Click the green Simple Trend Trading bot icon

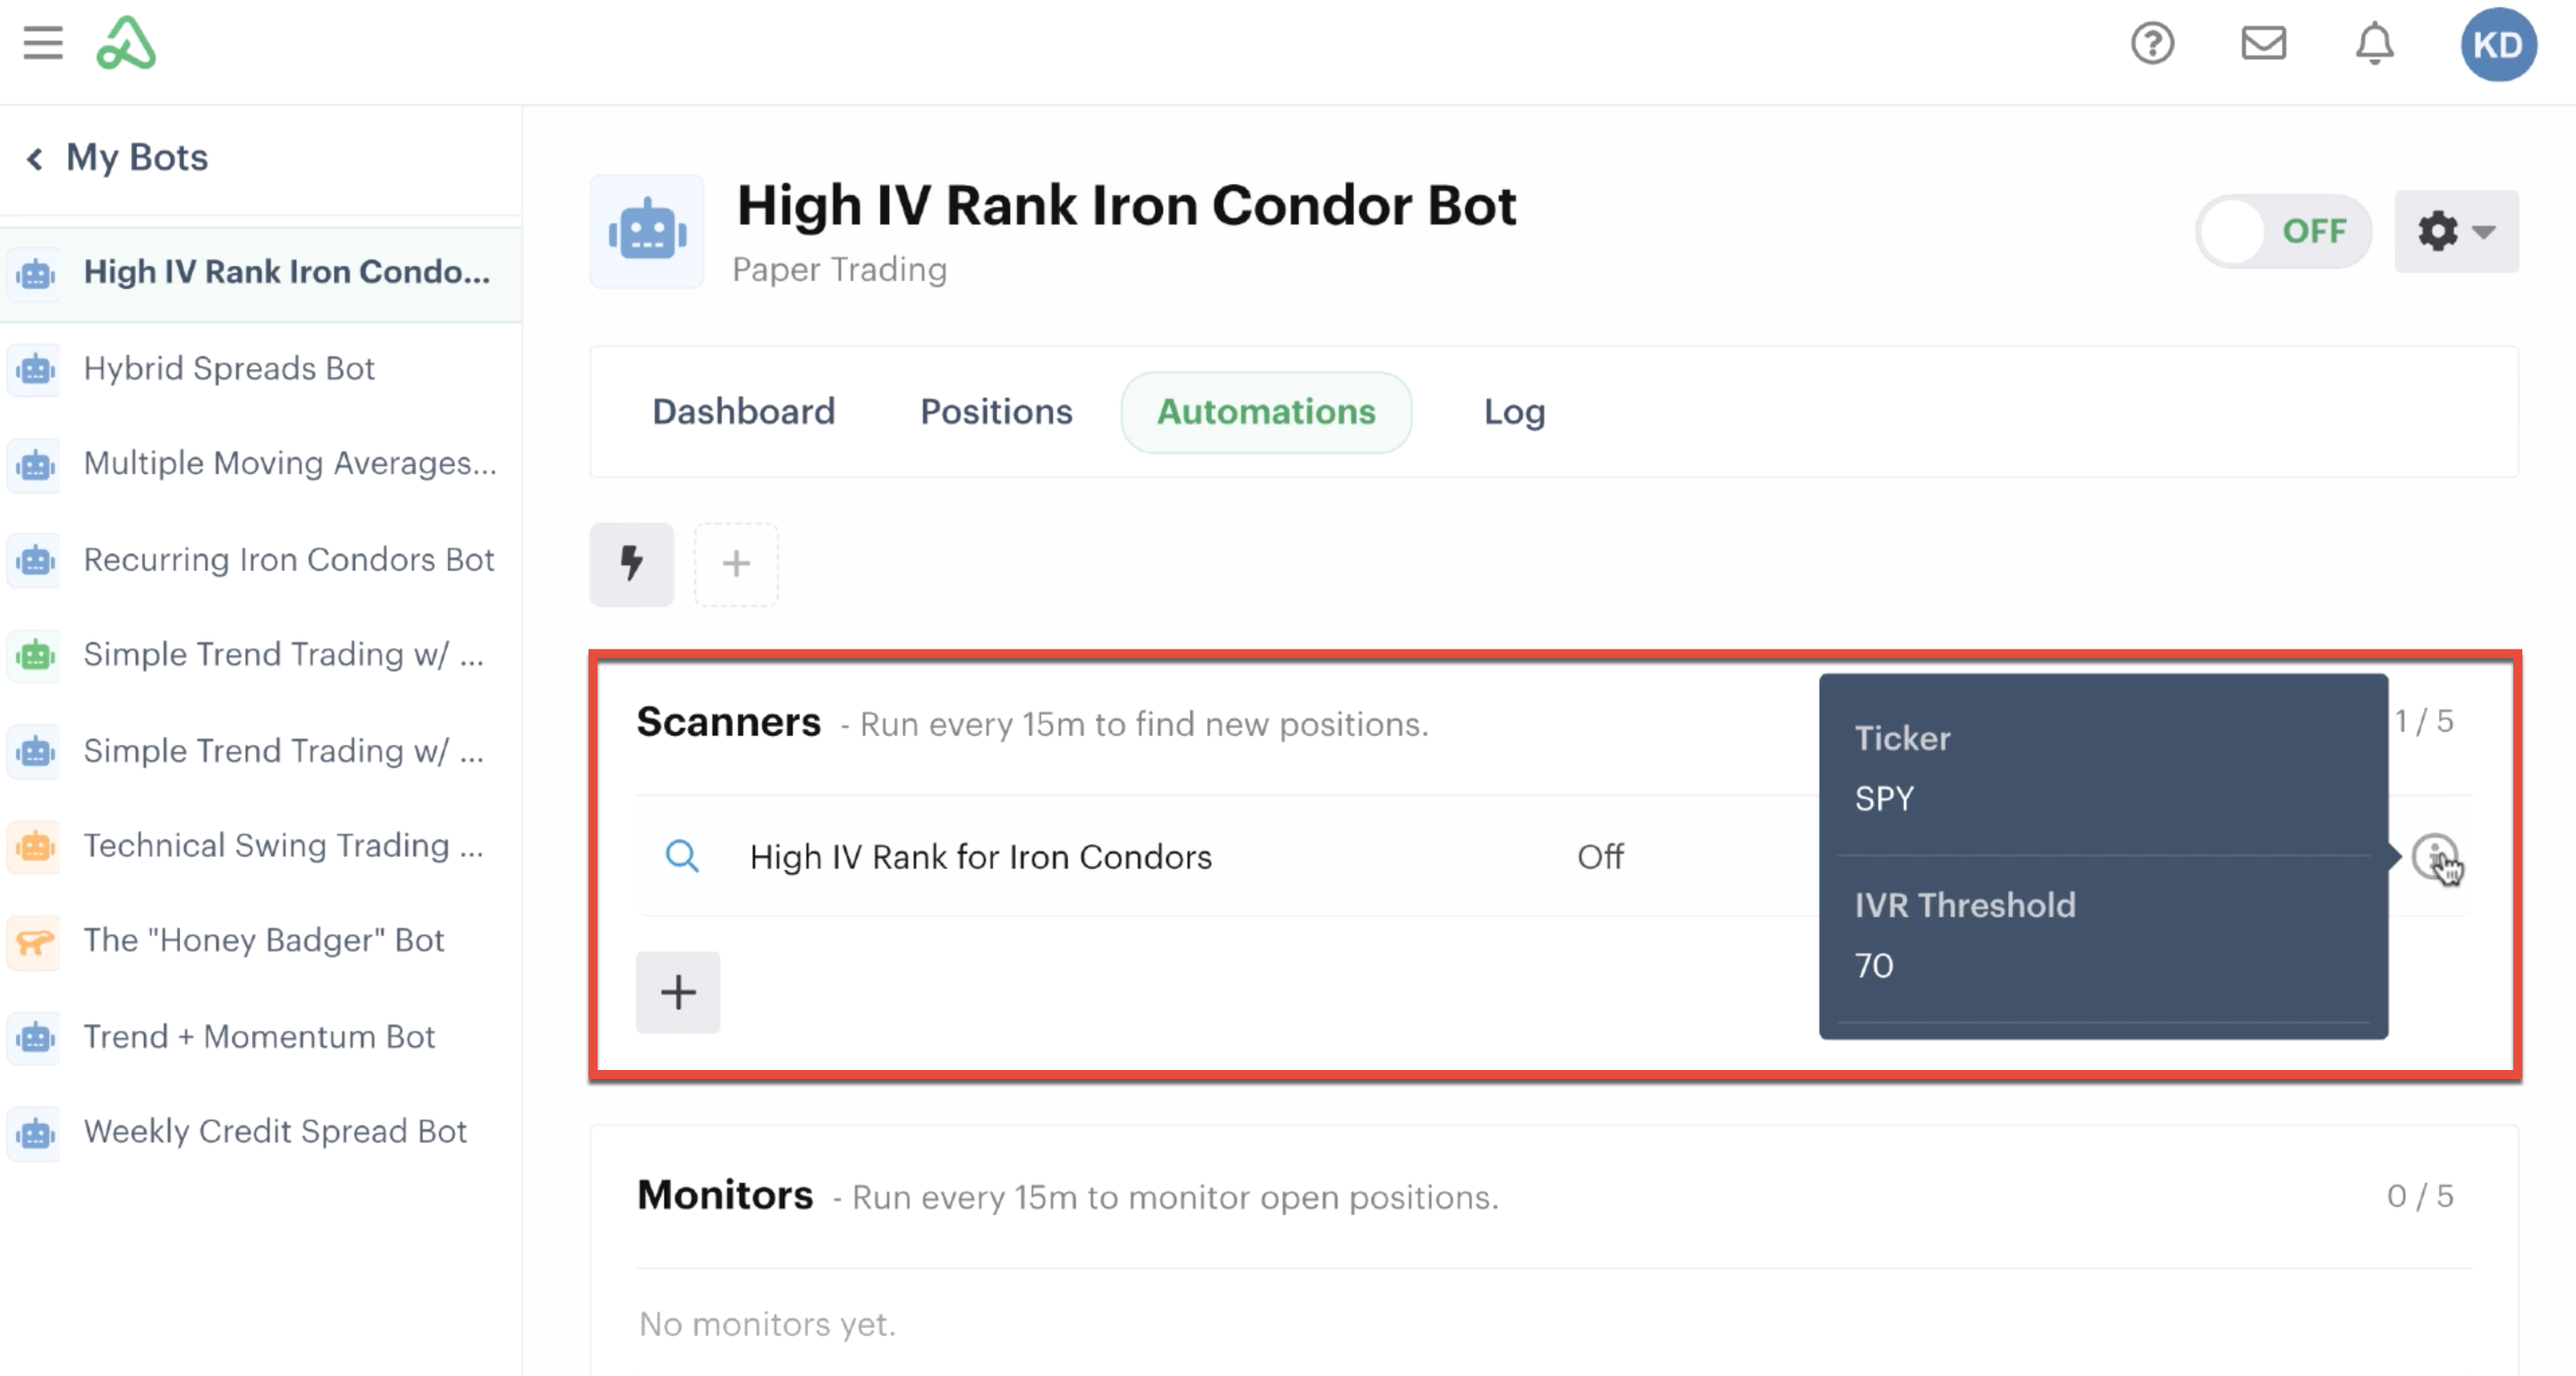(x=36, y=655)
